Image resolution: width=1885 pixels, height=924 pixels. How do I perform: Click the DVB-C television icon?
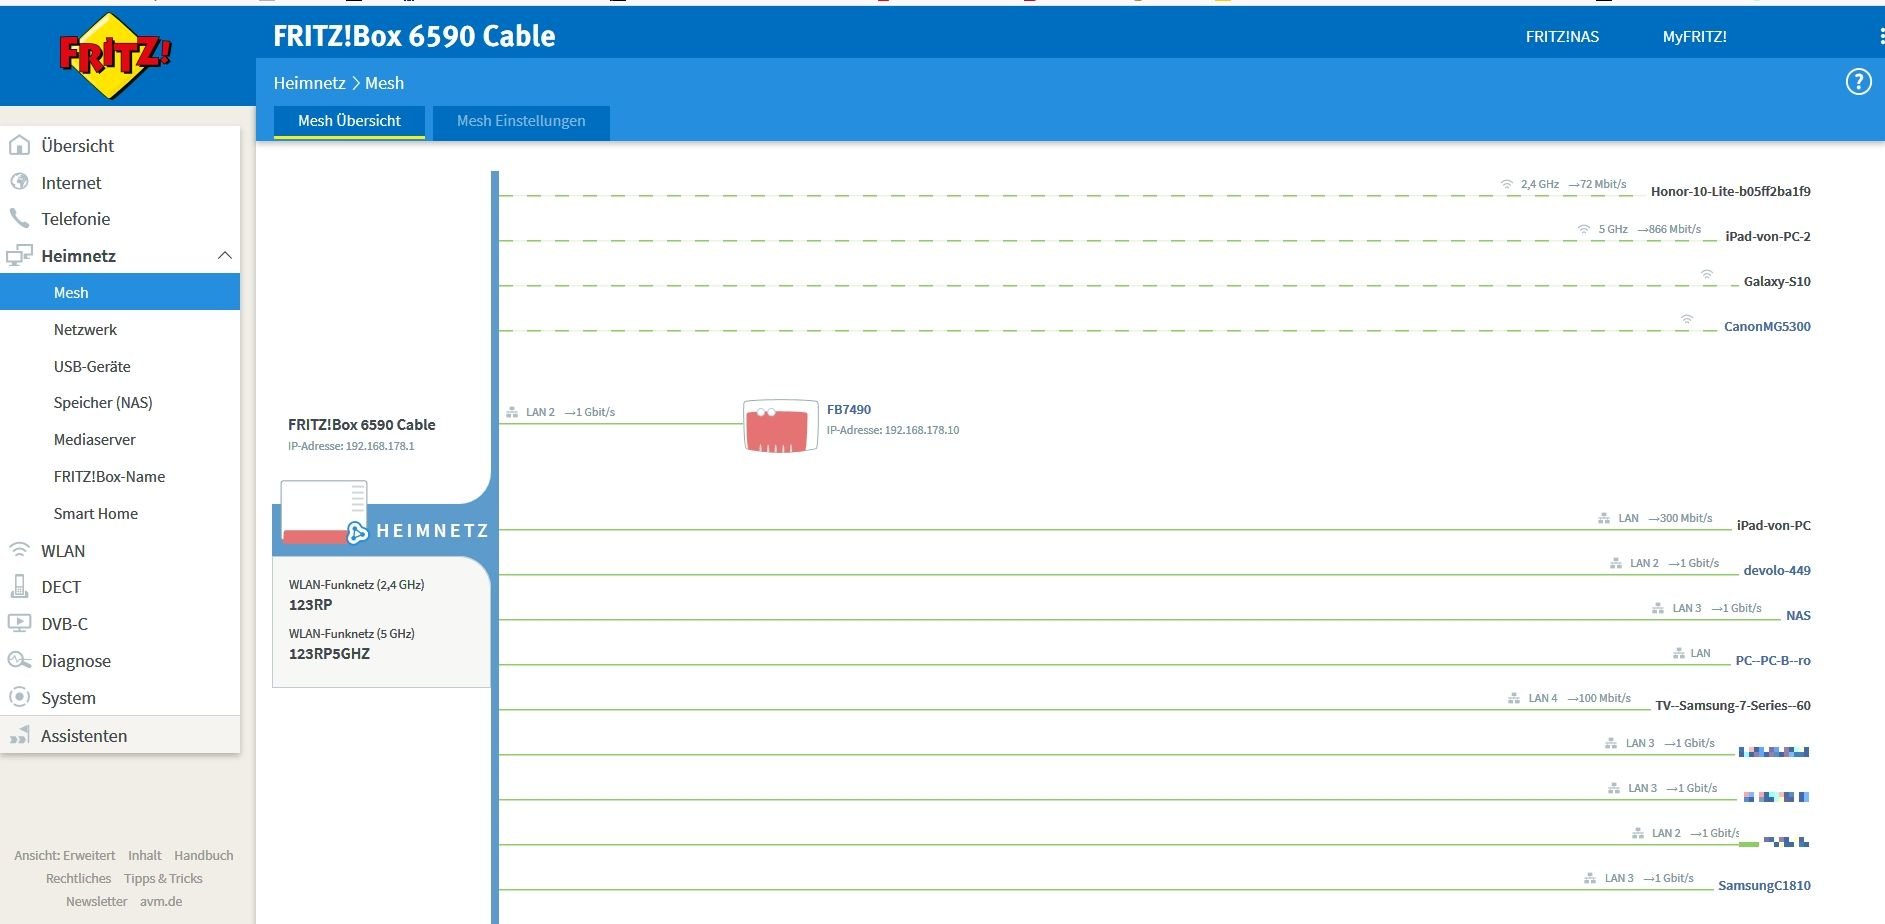point(19,623)
